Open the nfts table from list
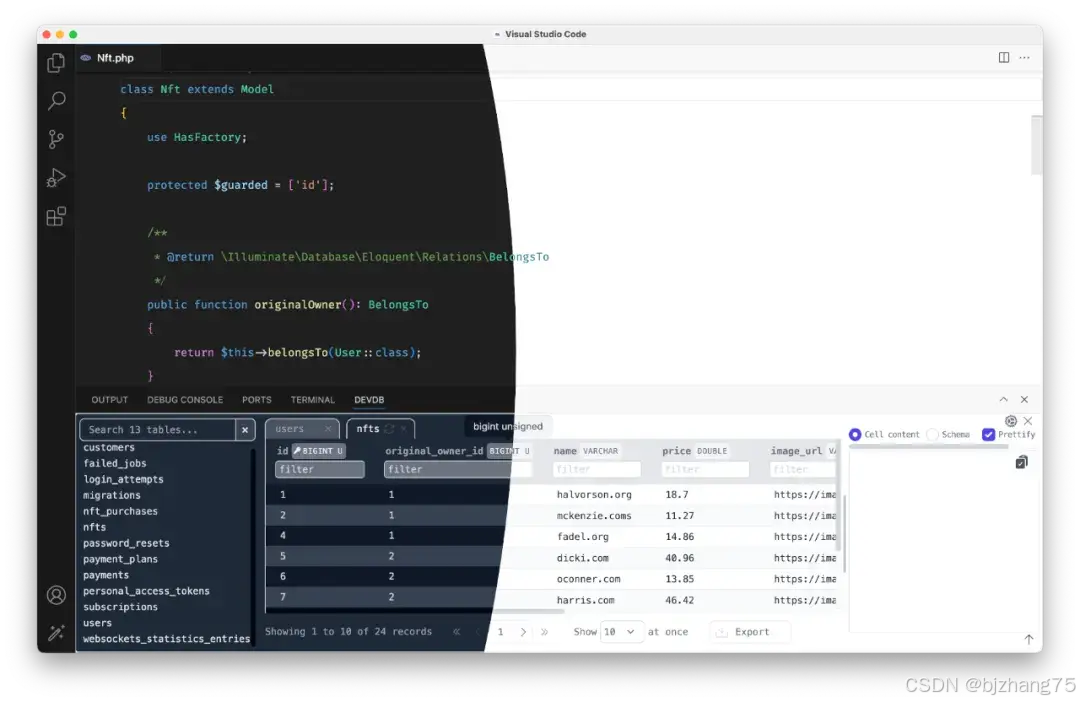 click(x=94, y=527)
